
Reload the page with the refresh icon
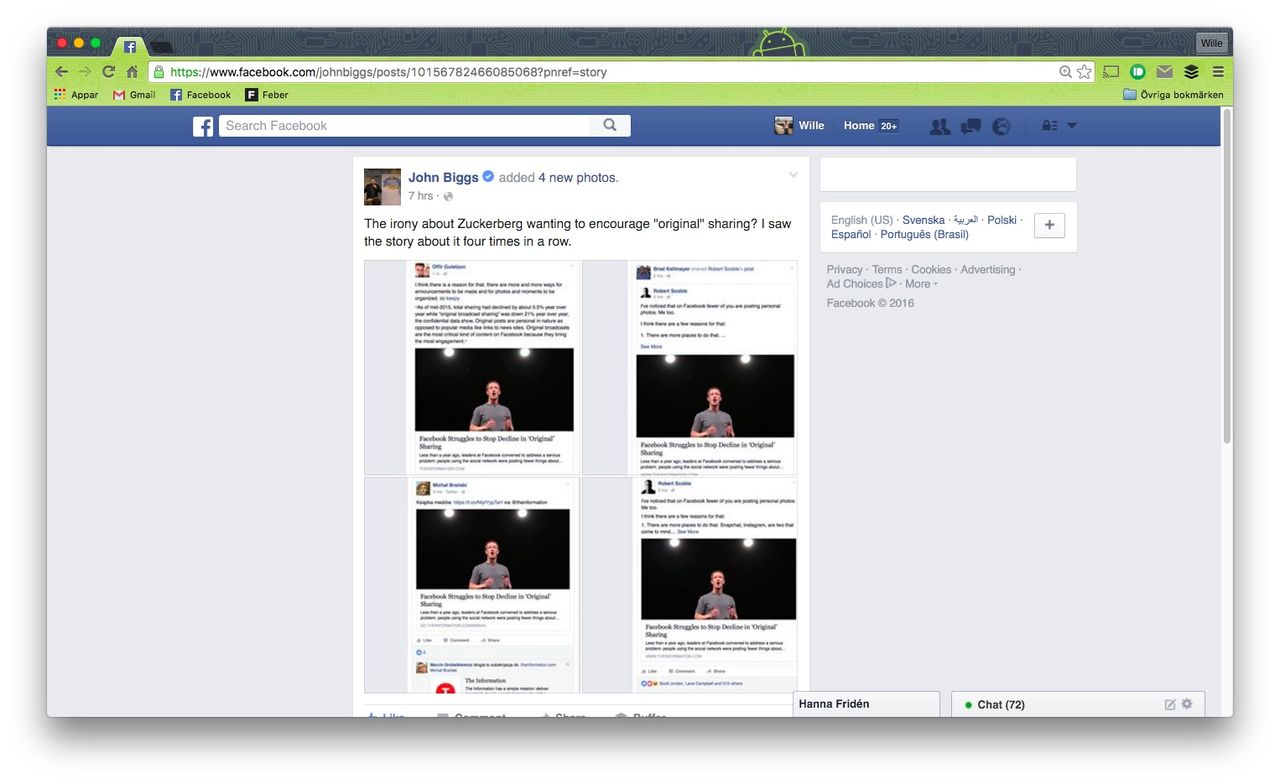click(108, 72)
